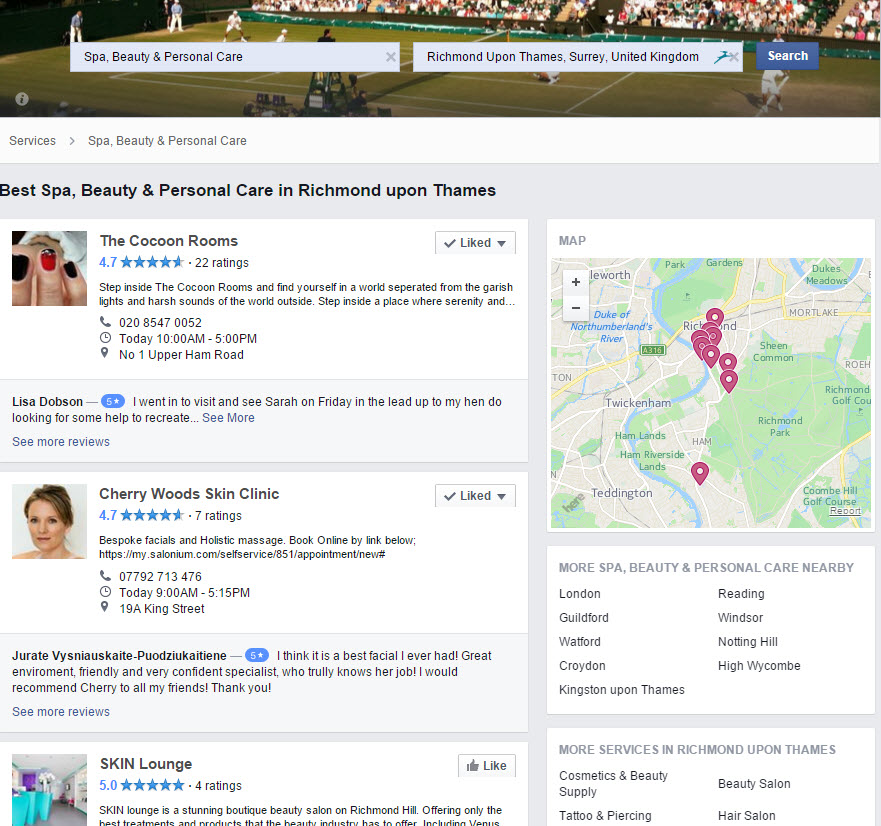Click Cherry Woods Skin Clinic's profile photo

click(x=48, y=521)
